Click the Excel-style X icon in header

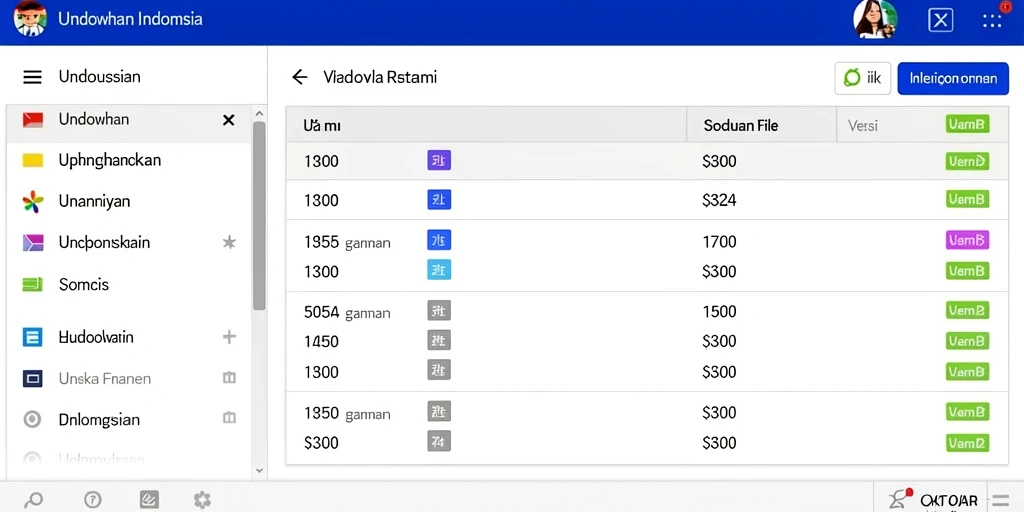(940, 21)
